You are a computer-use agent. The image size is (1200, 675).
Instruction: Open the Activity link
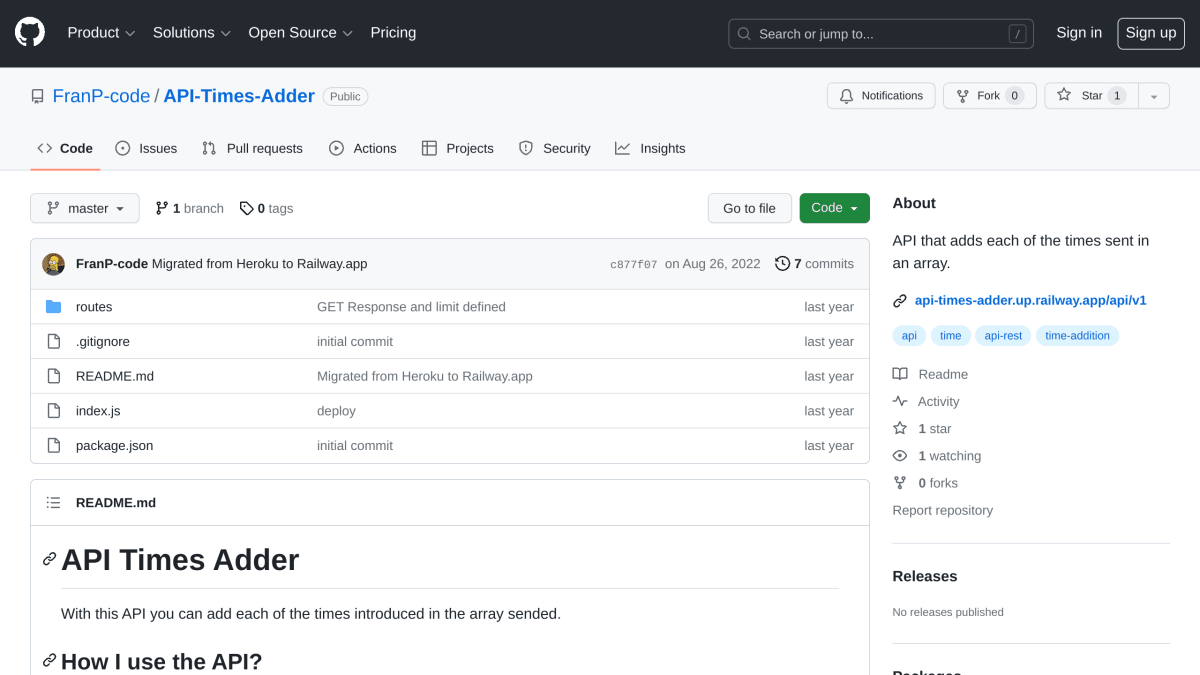(x=926, y=401)
